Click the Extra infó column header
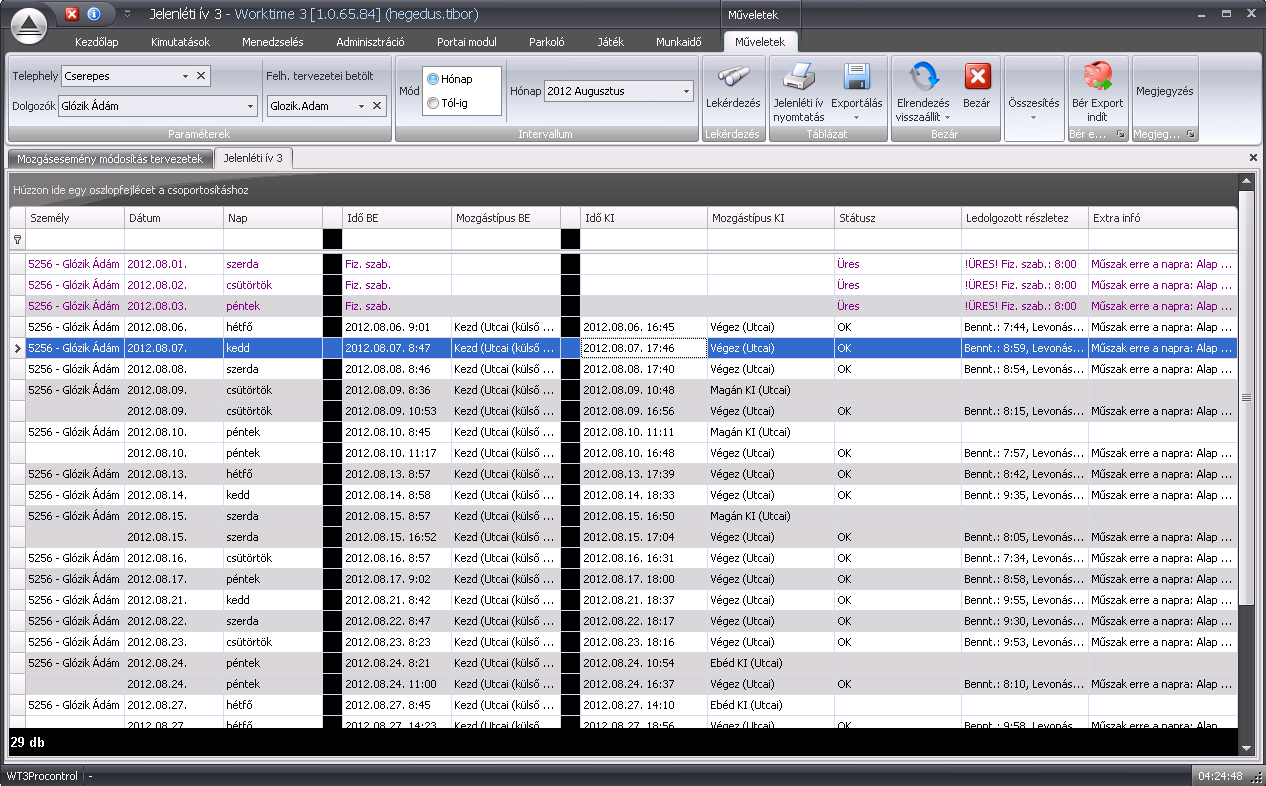The height and width of the screenshot is (786, 1266). coord(1163,218)
